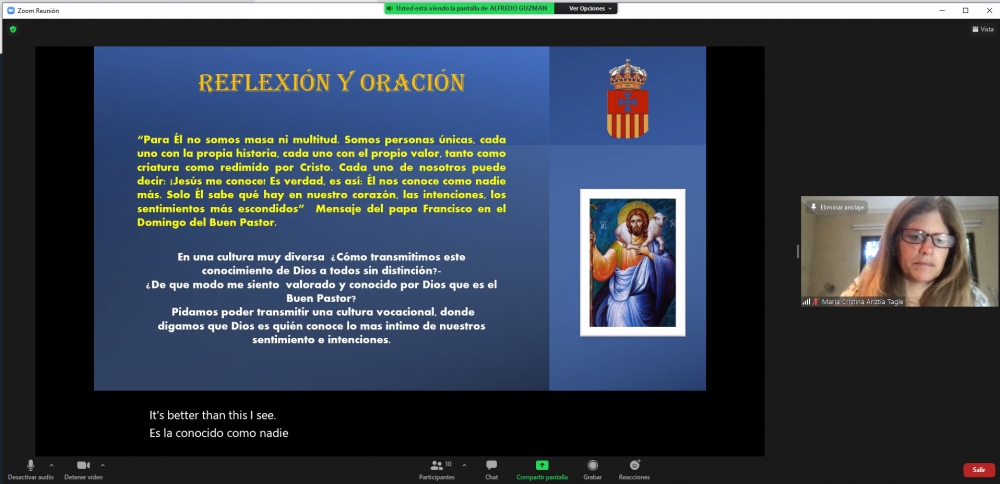This screenshot has width=1000, height=484.
Task: Open the Ver Opciones dropdown
Action: (x=591, y=8)
